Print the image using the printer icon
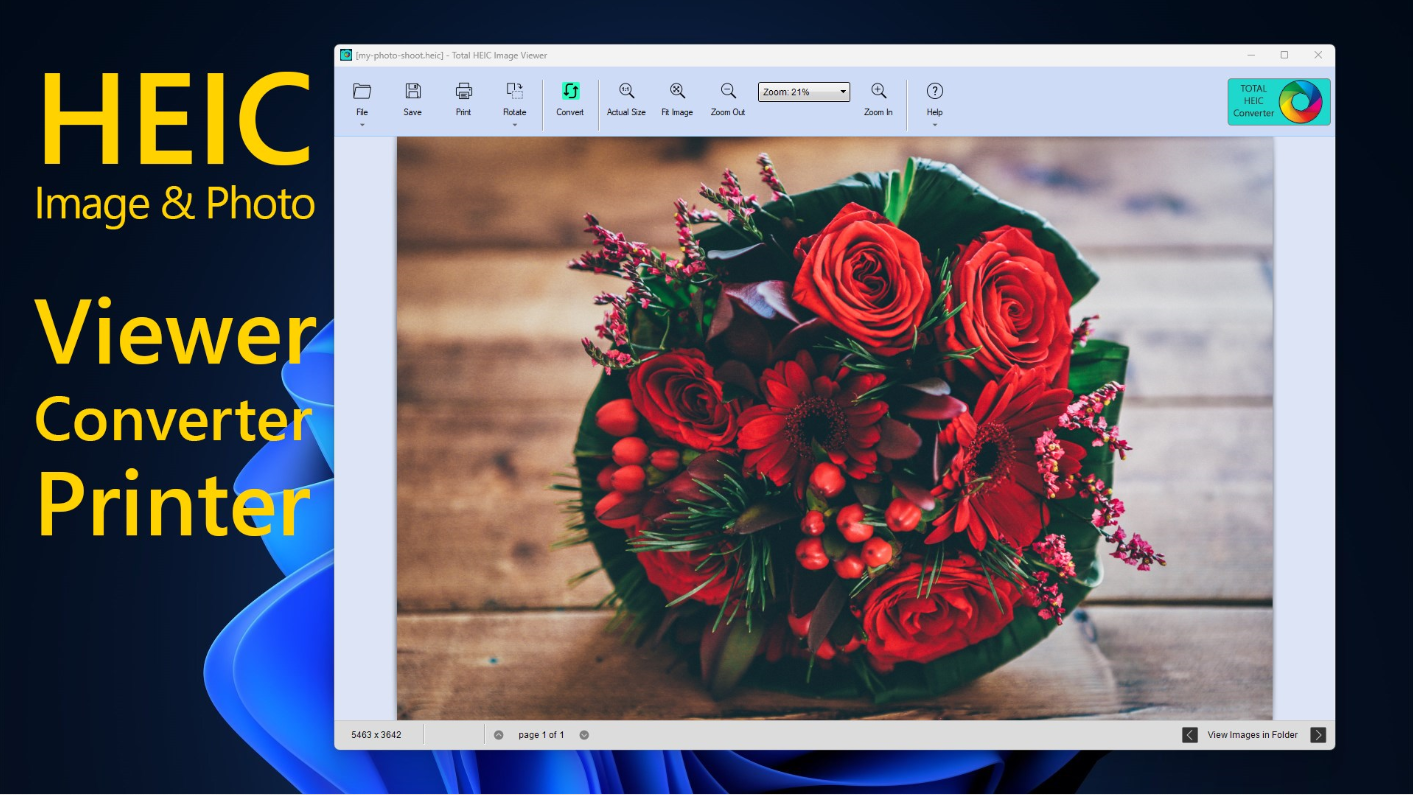This screenshot has width=1413, height=795. point(463,92)
